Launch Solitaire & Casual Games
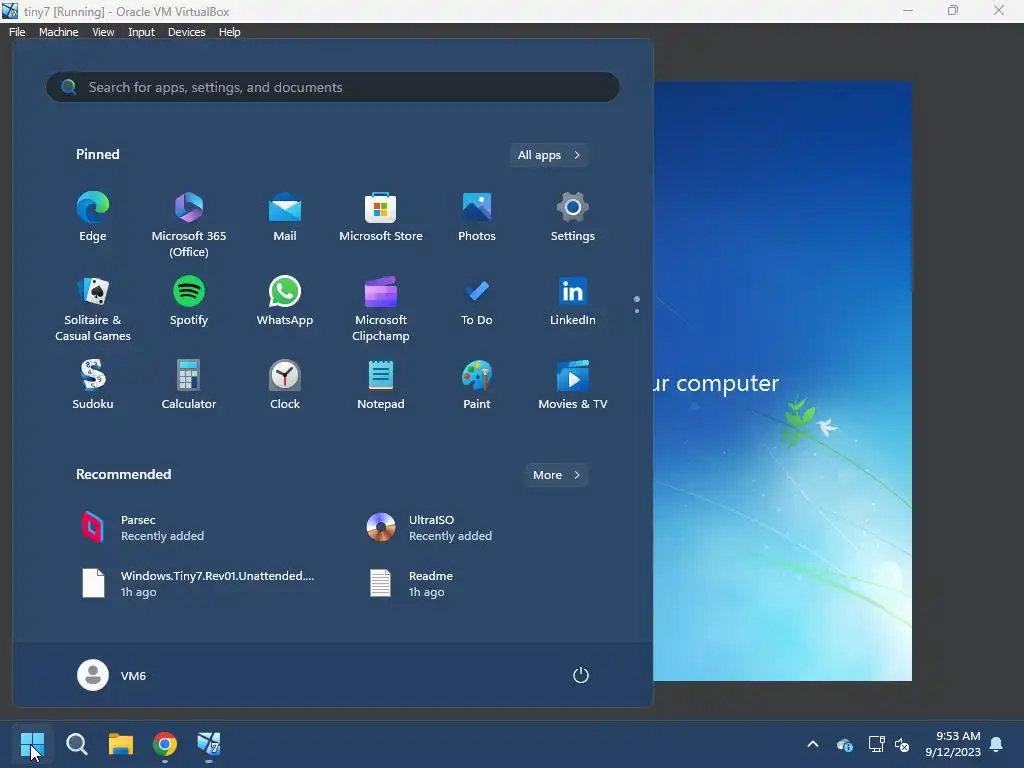Image resolution: width=1024 pixels, height=768 pixels. pos(93,308)
